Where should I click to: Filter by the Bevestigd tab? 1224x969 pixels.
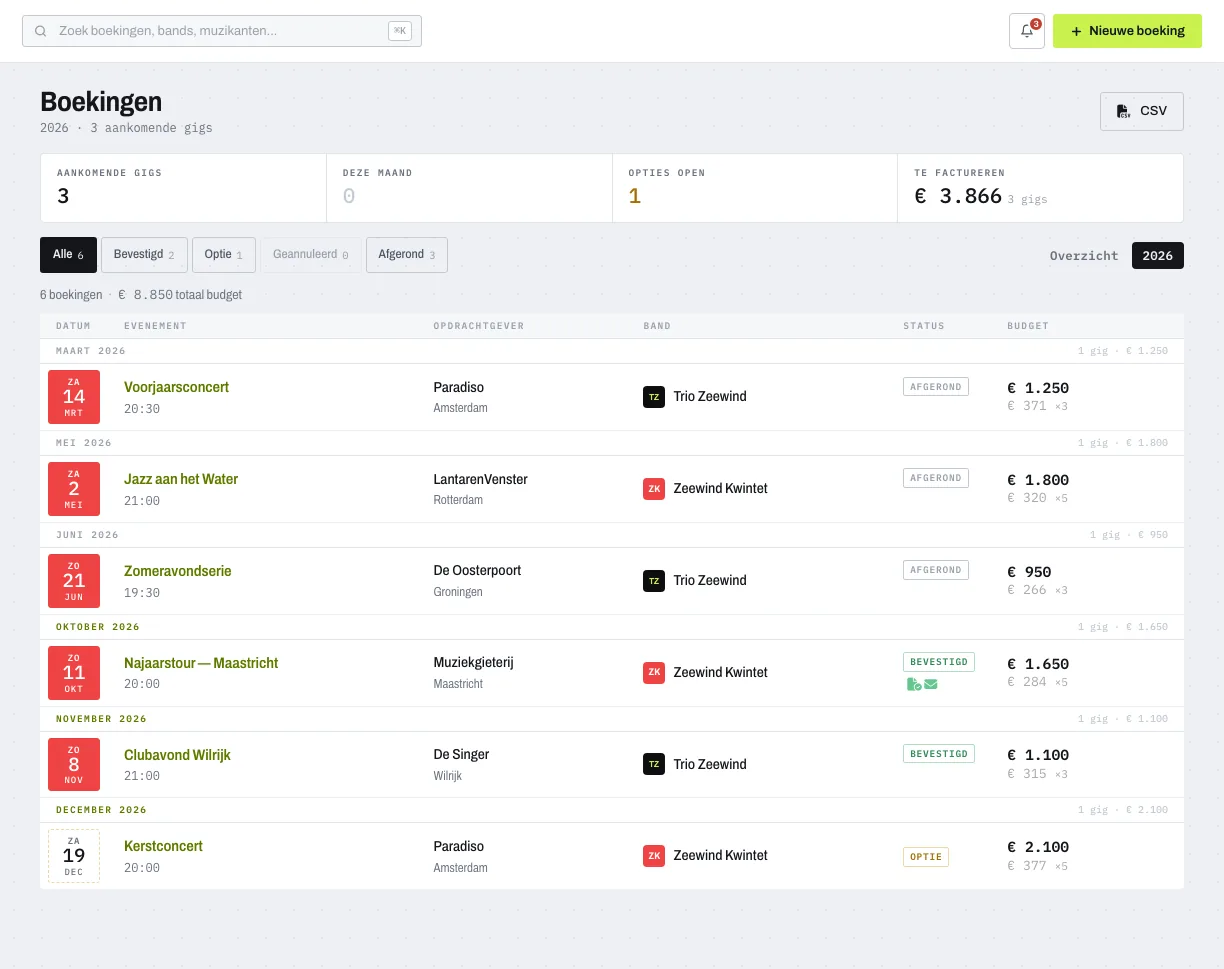point(144,255)
